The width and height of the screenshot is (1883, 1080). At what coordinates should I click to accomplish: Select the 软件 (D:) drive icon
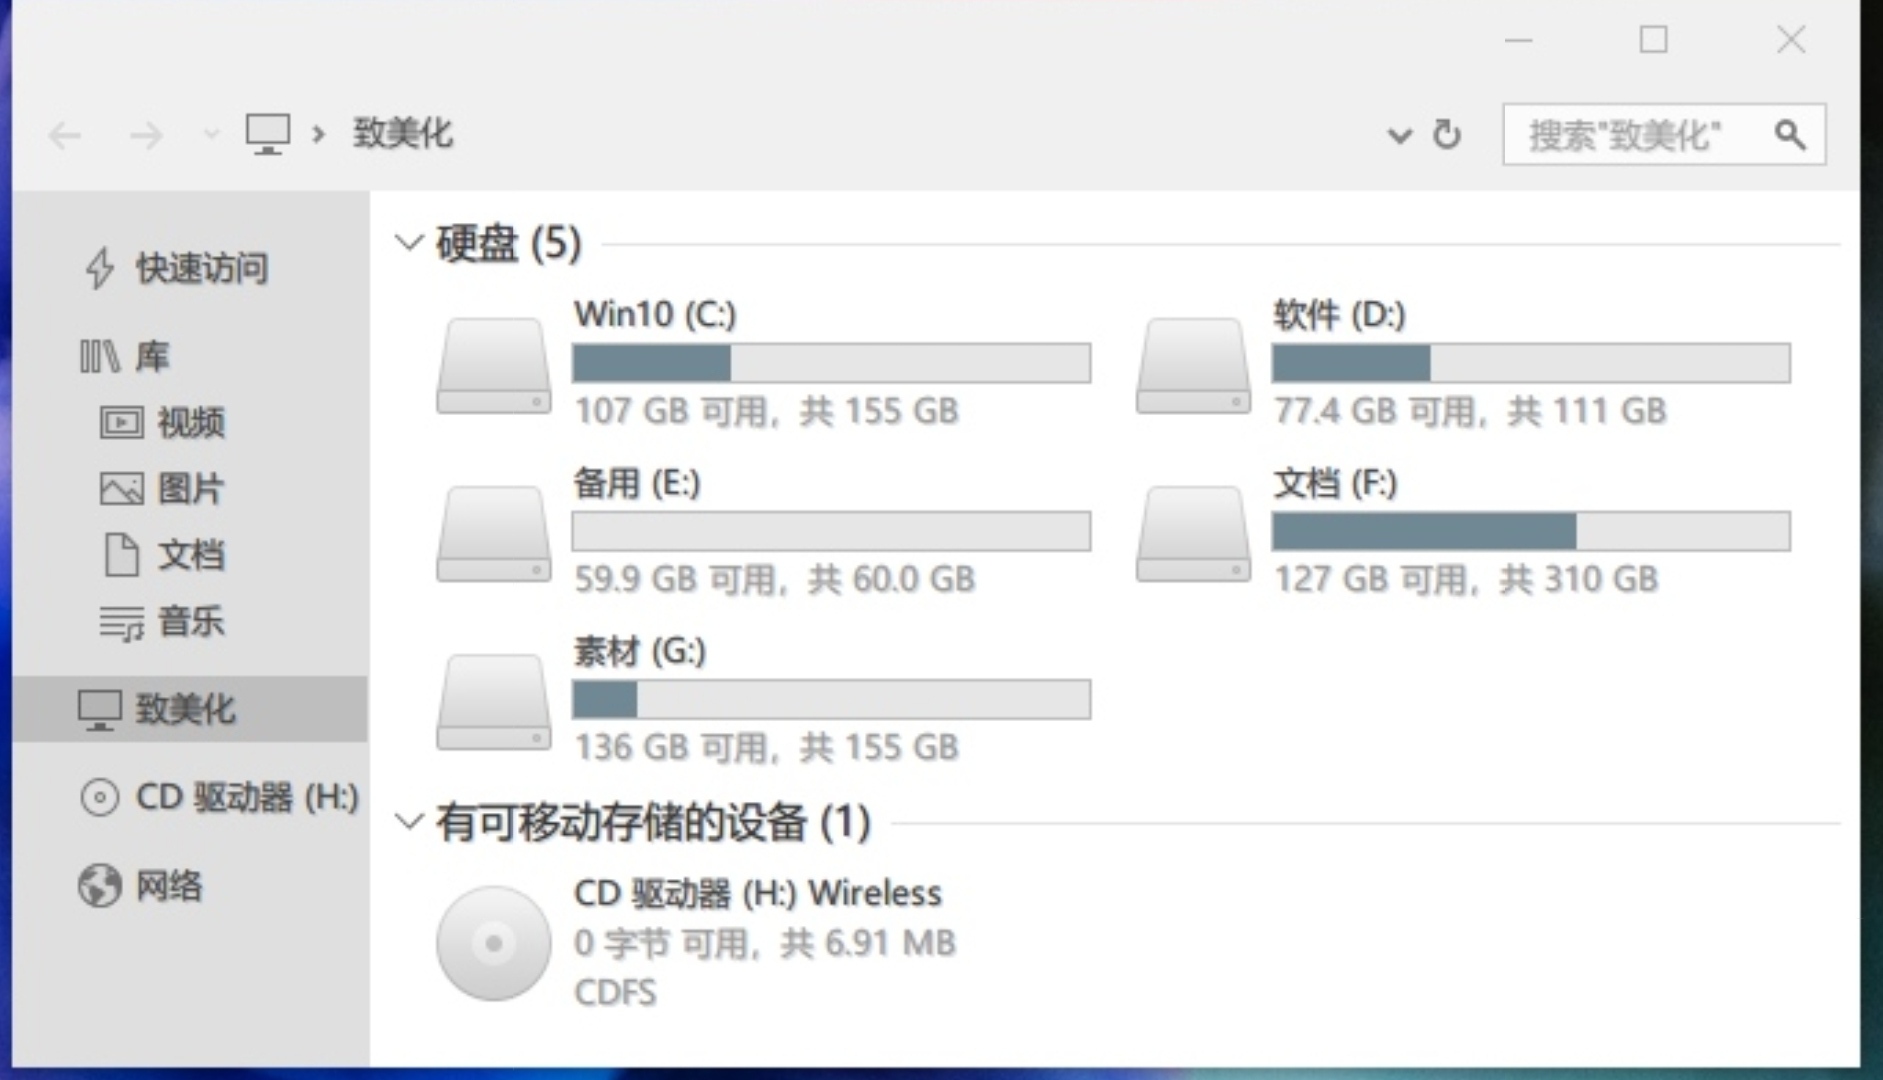tap(1193, 365)
